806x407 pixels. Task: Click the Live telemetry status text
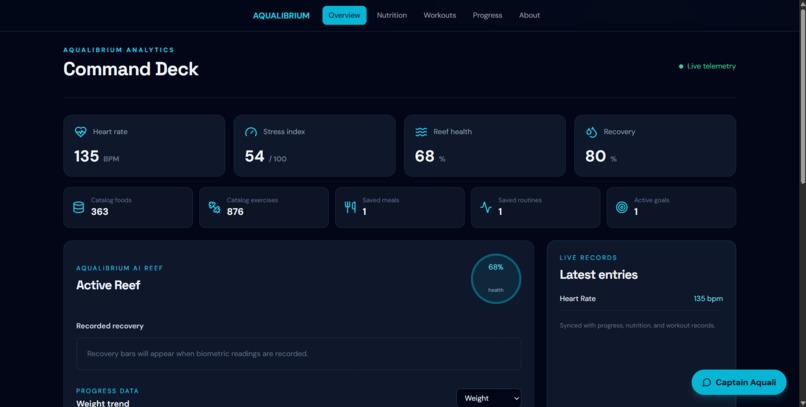[711, 66]
